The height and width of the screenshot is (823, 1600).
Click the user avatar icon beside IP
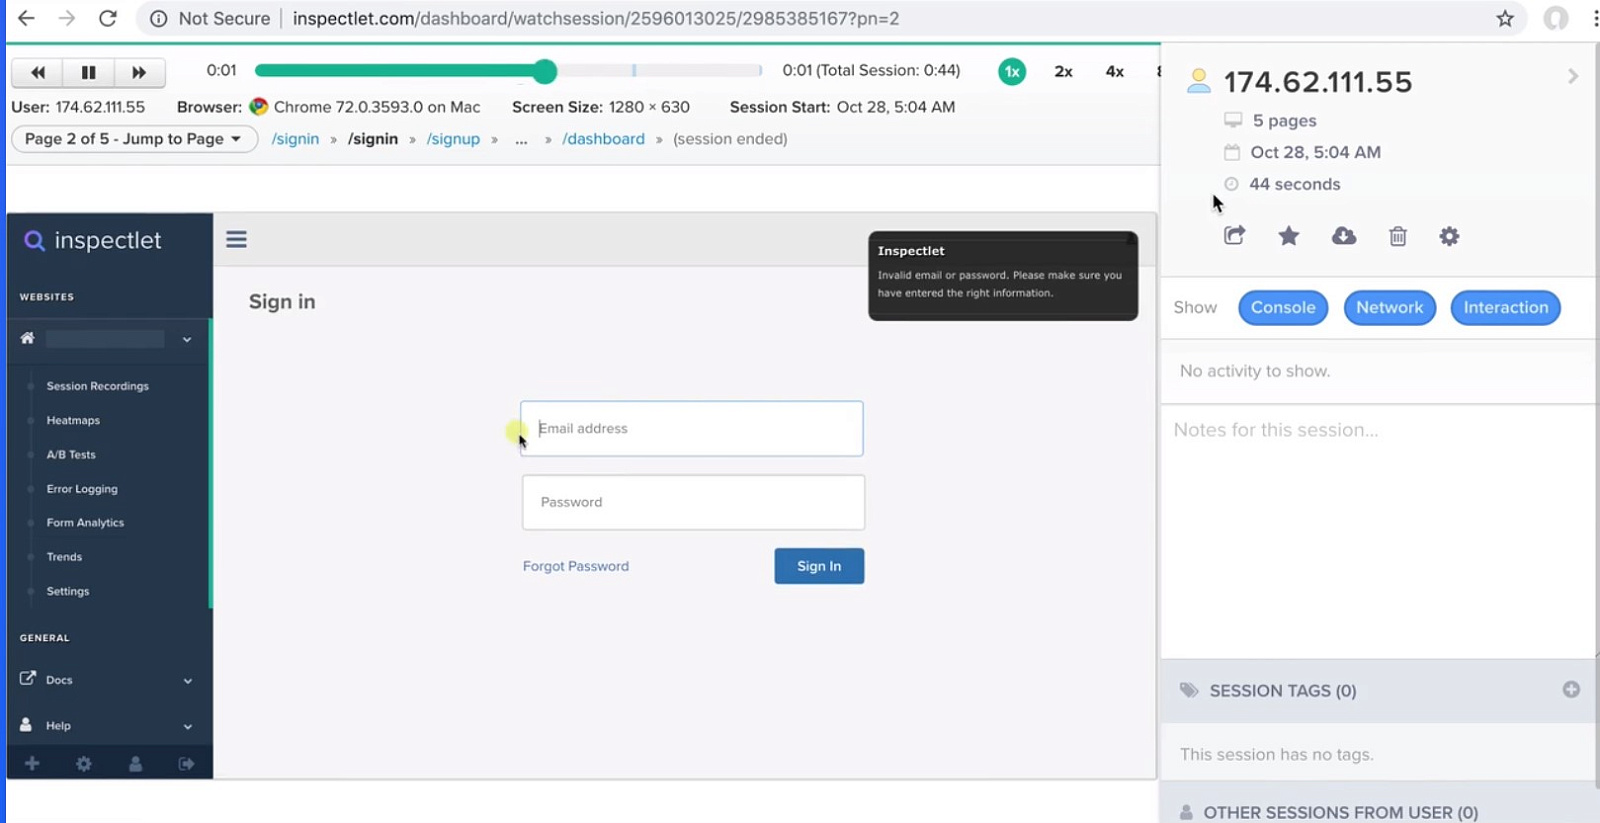[x=1198, y=81]
